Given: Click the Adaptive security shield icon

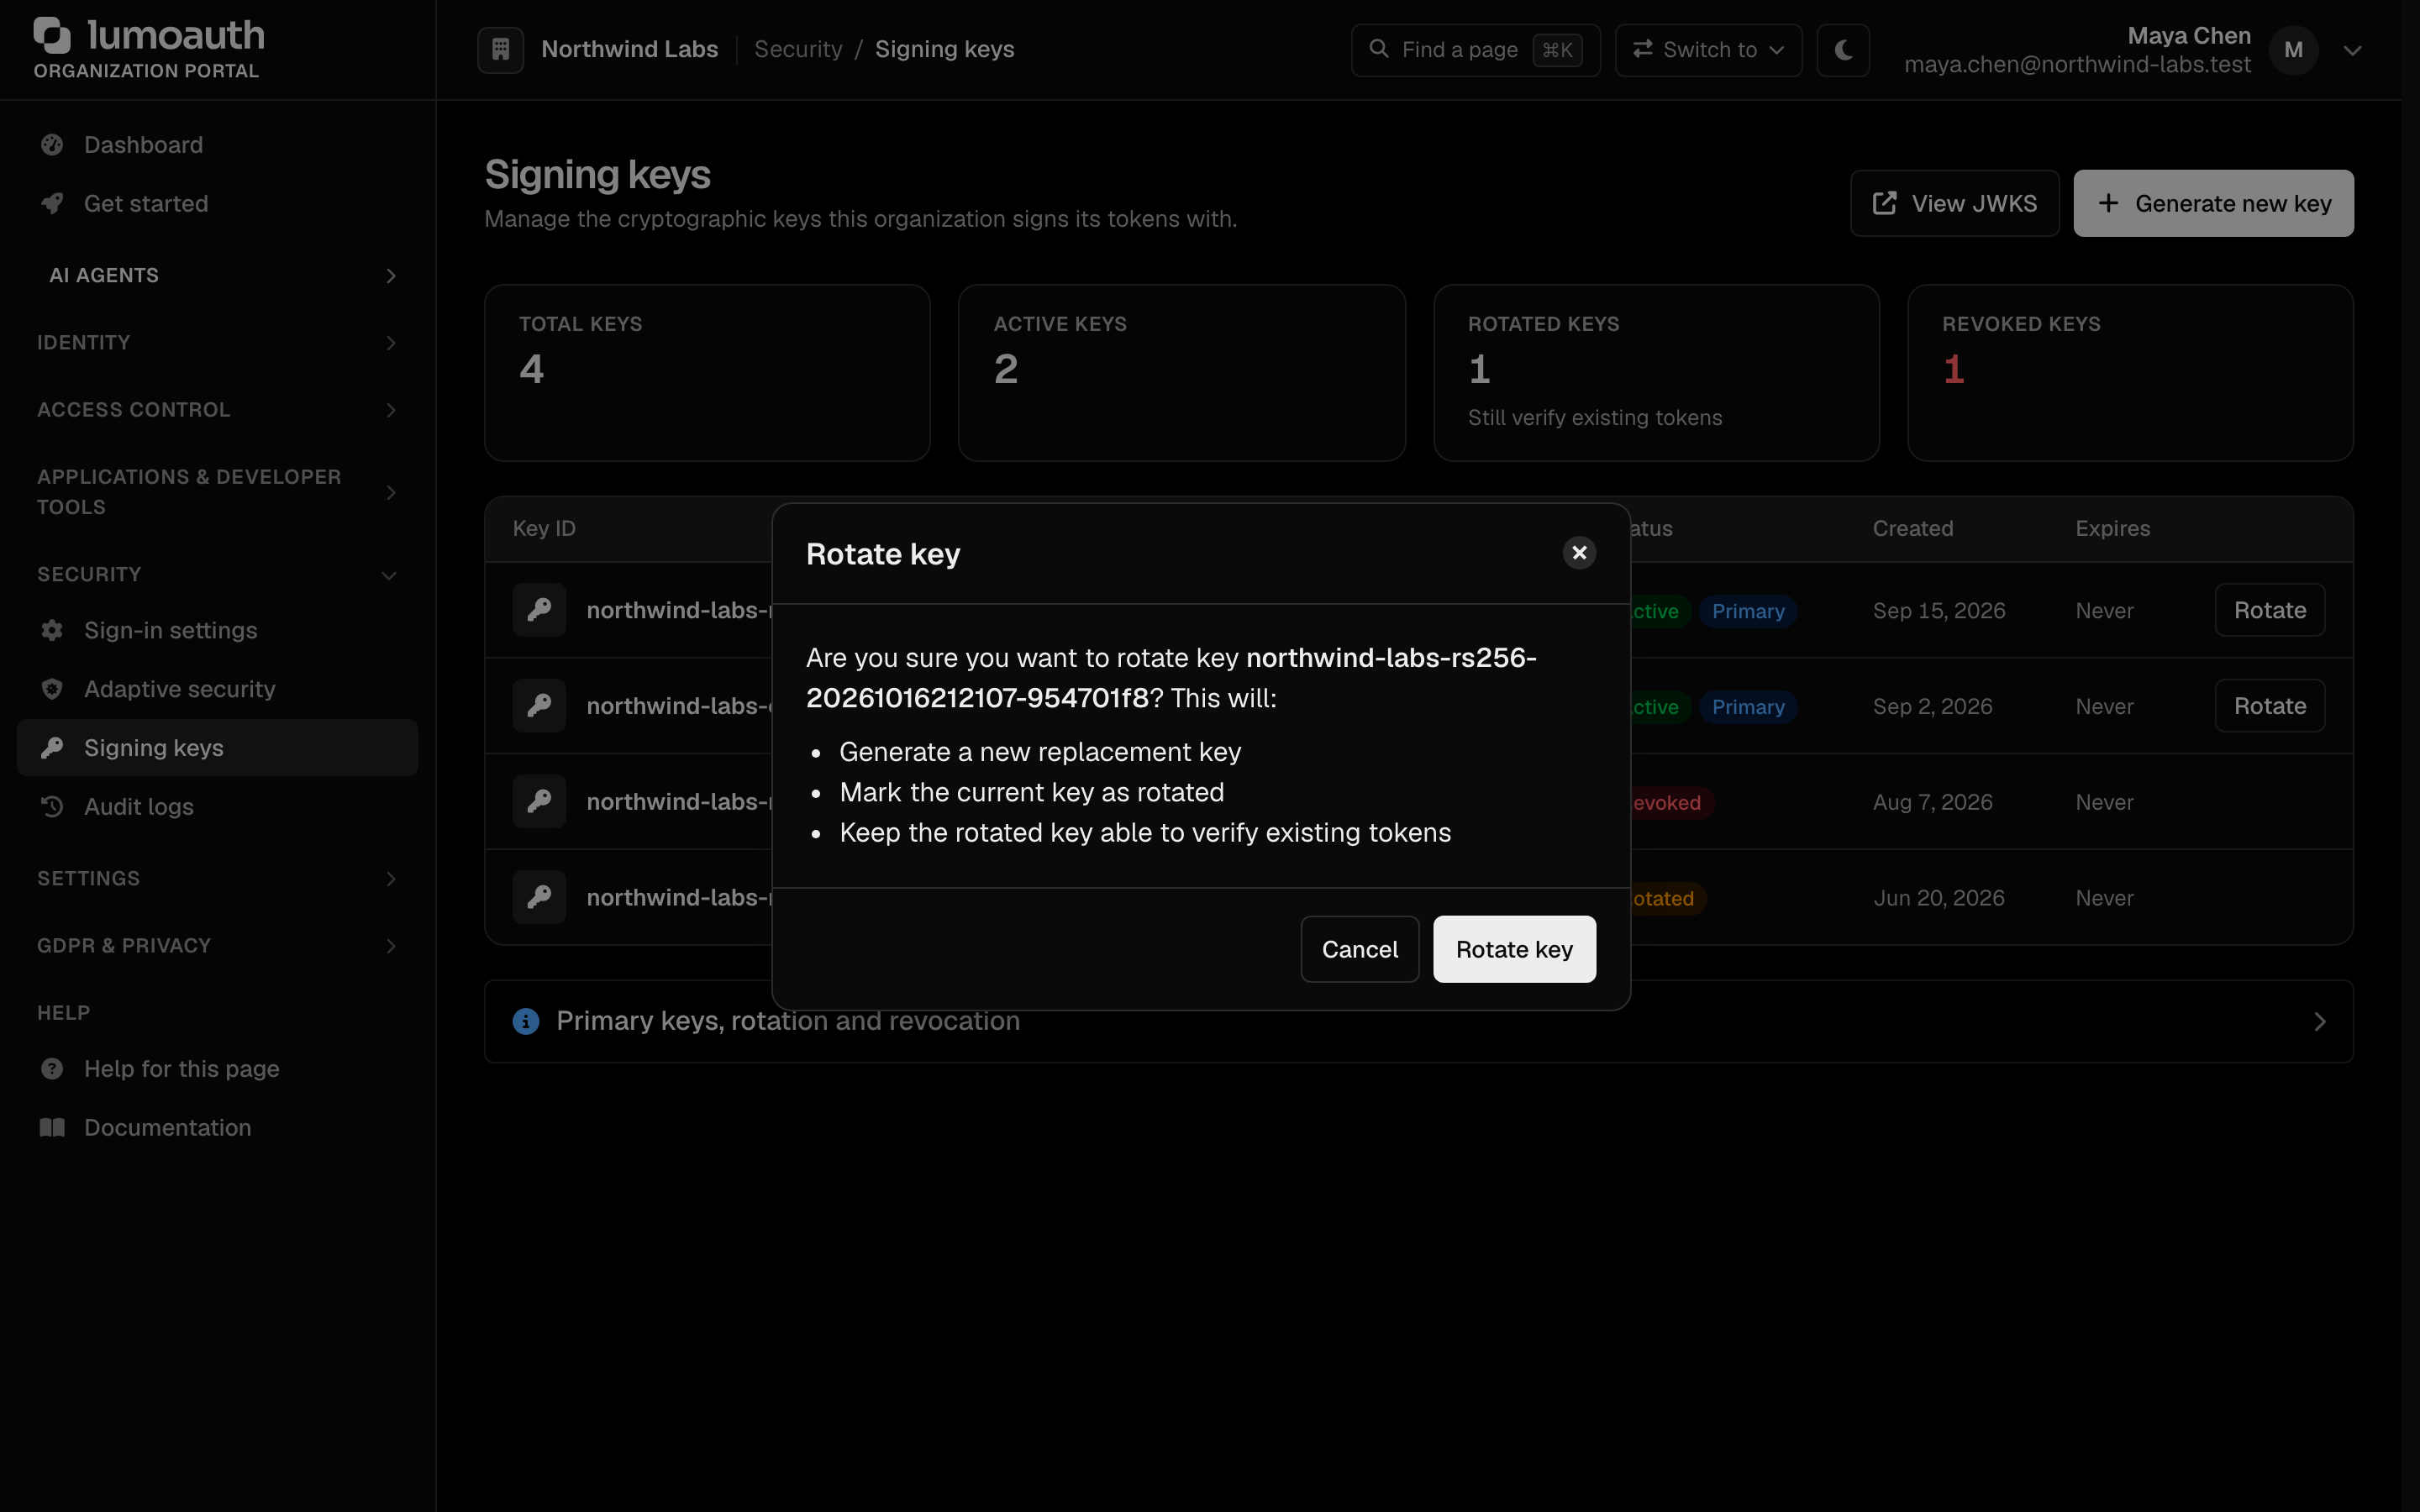Looking at the screenshot, I should tap(52, 689).
